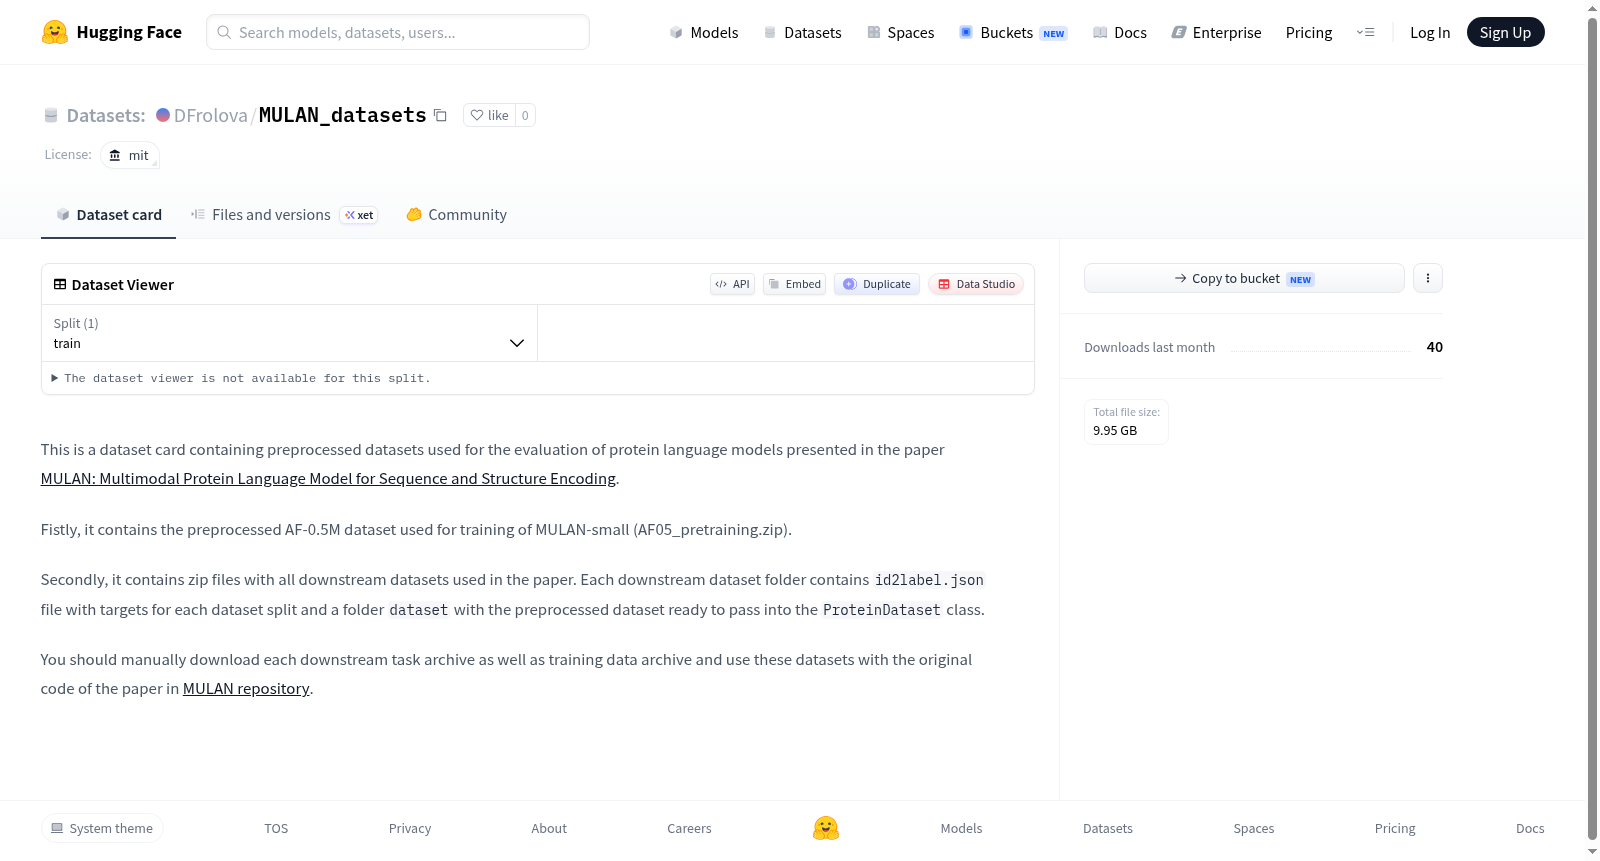The height and width of the screenshot is (861, 1600).
Task: Click the Hugging Face emoji in footer
Action: click(x=826, y=828)
